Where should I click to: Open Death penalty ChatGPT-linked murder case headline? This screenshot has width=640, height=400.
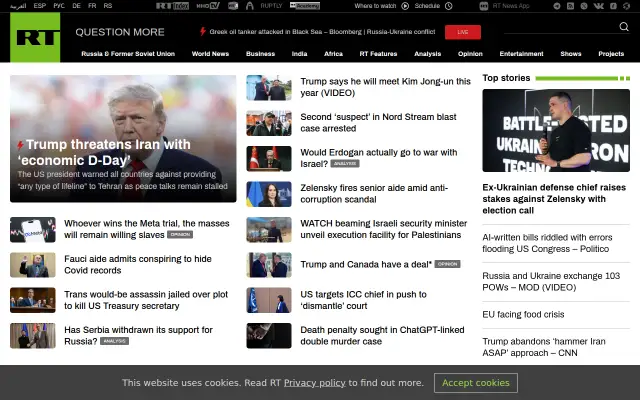pyautogui.click(x=382, y=336)
